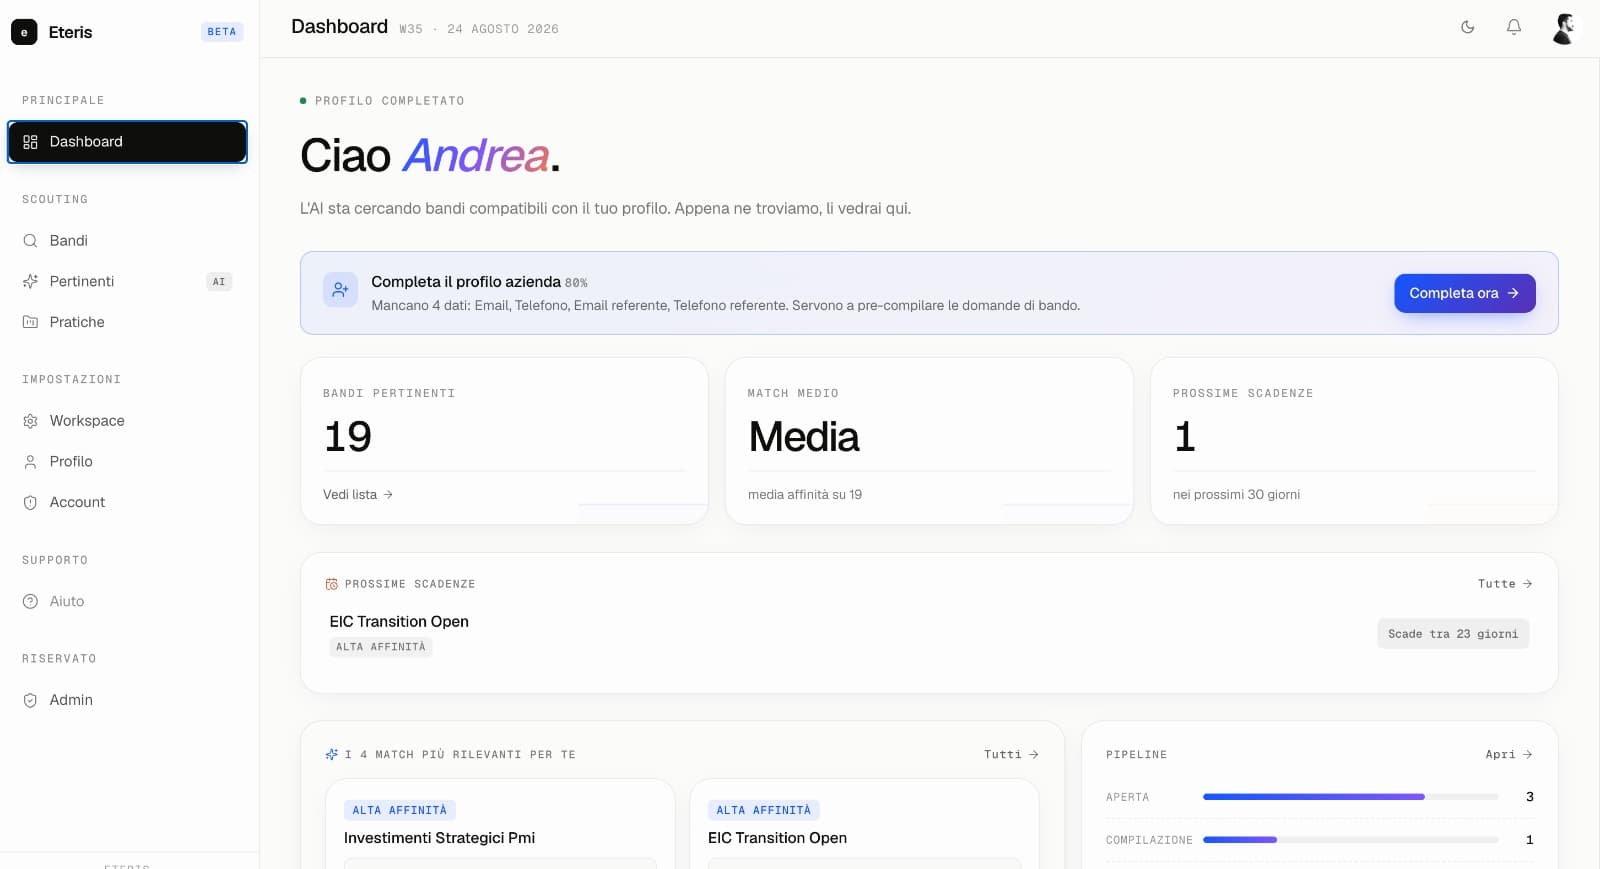The height and width of the screenshot is (869, 1600).
Task: Click the Compilazione pipeline progress bar
Action: click(1350, 840)
